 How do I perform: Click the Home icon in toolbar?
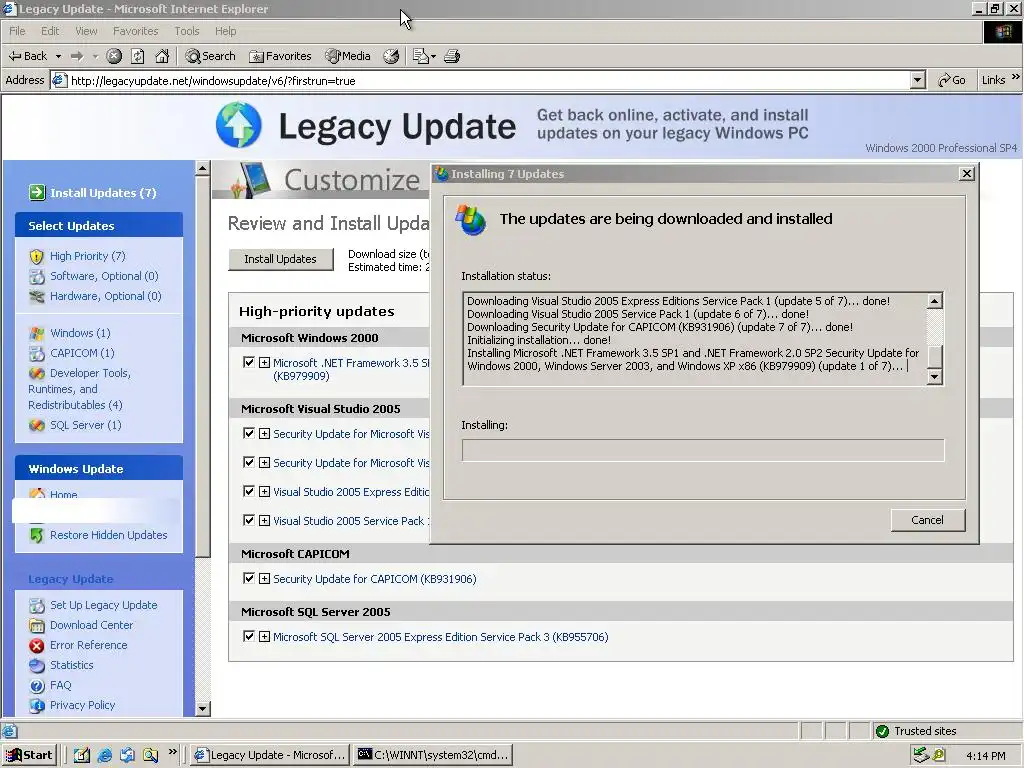pos(162,56)
